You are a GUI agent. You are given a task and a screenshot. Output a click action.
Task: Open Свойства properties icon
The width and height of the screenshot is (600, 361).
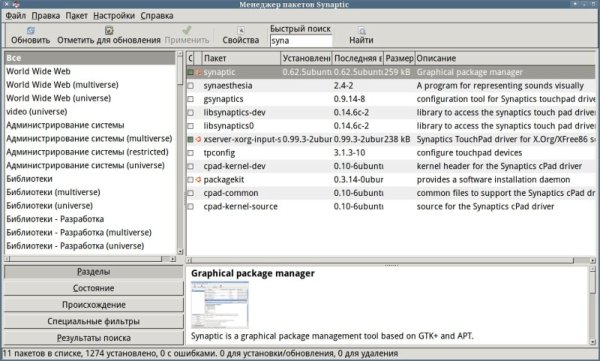point(241,30)
